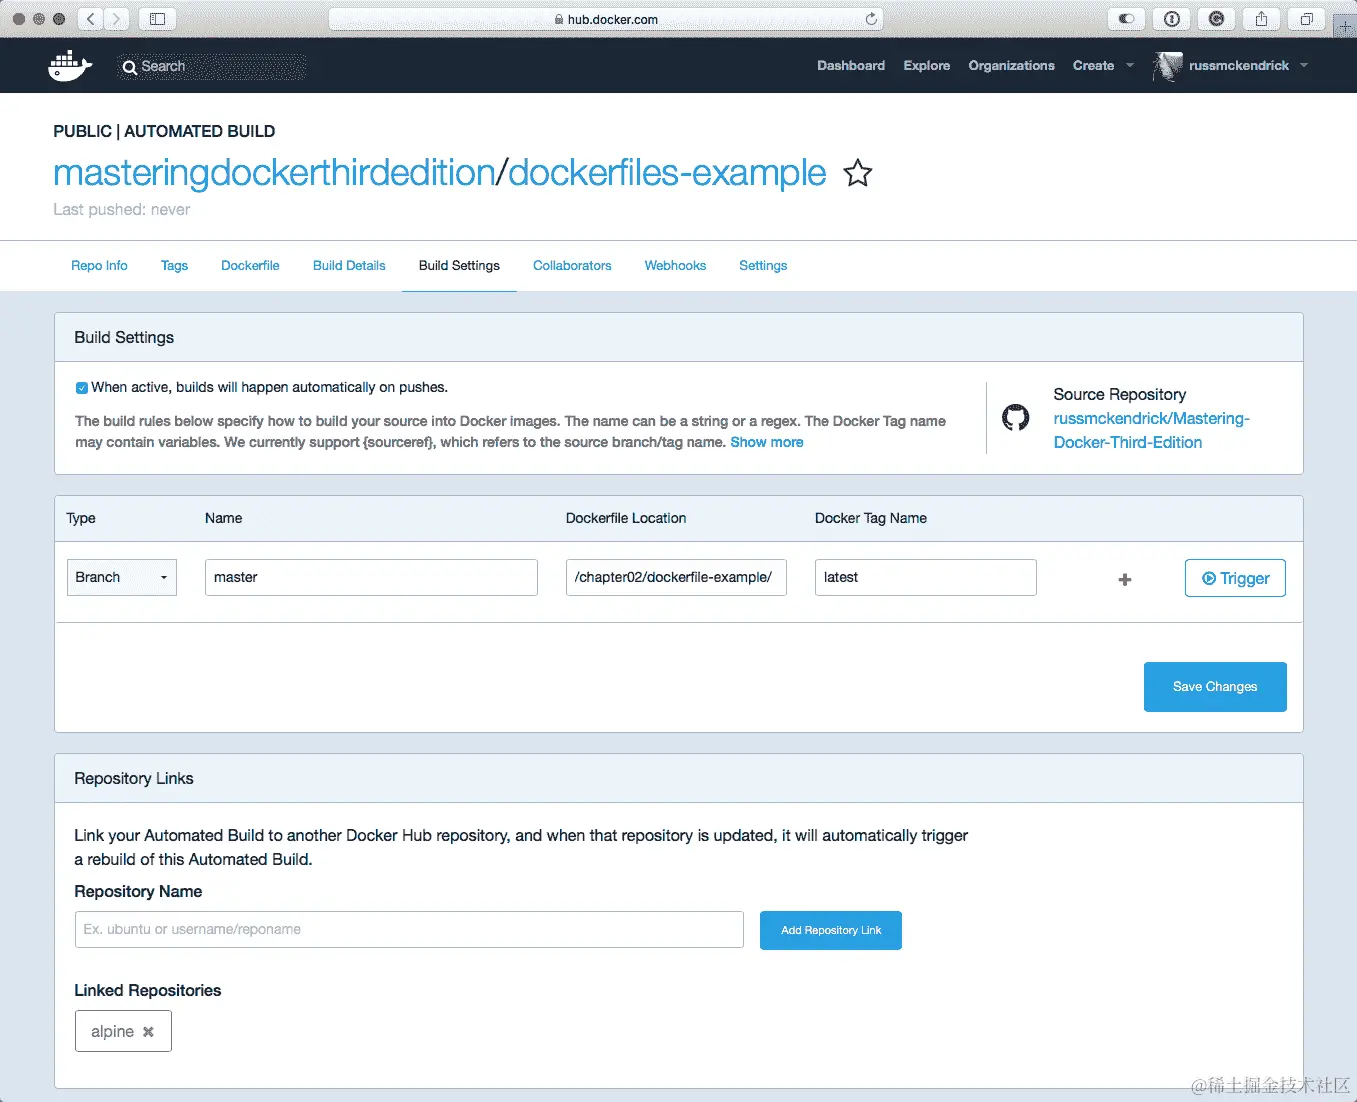
Task: Open the Tags tab
Action: coord(174,266)
